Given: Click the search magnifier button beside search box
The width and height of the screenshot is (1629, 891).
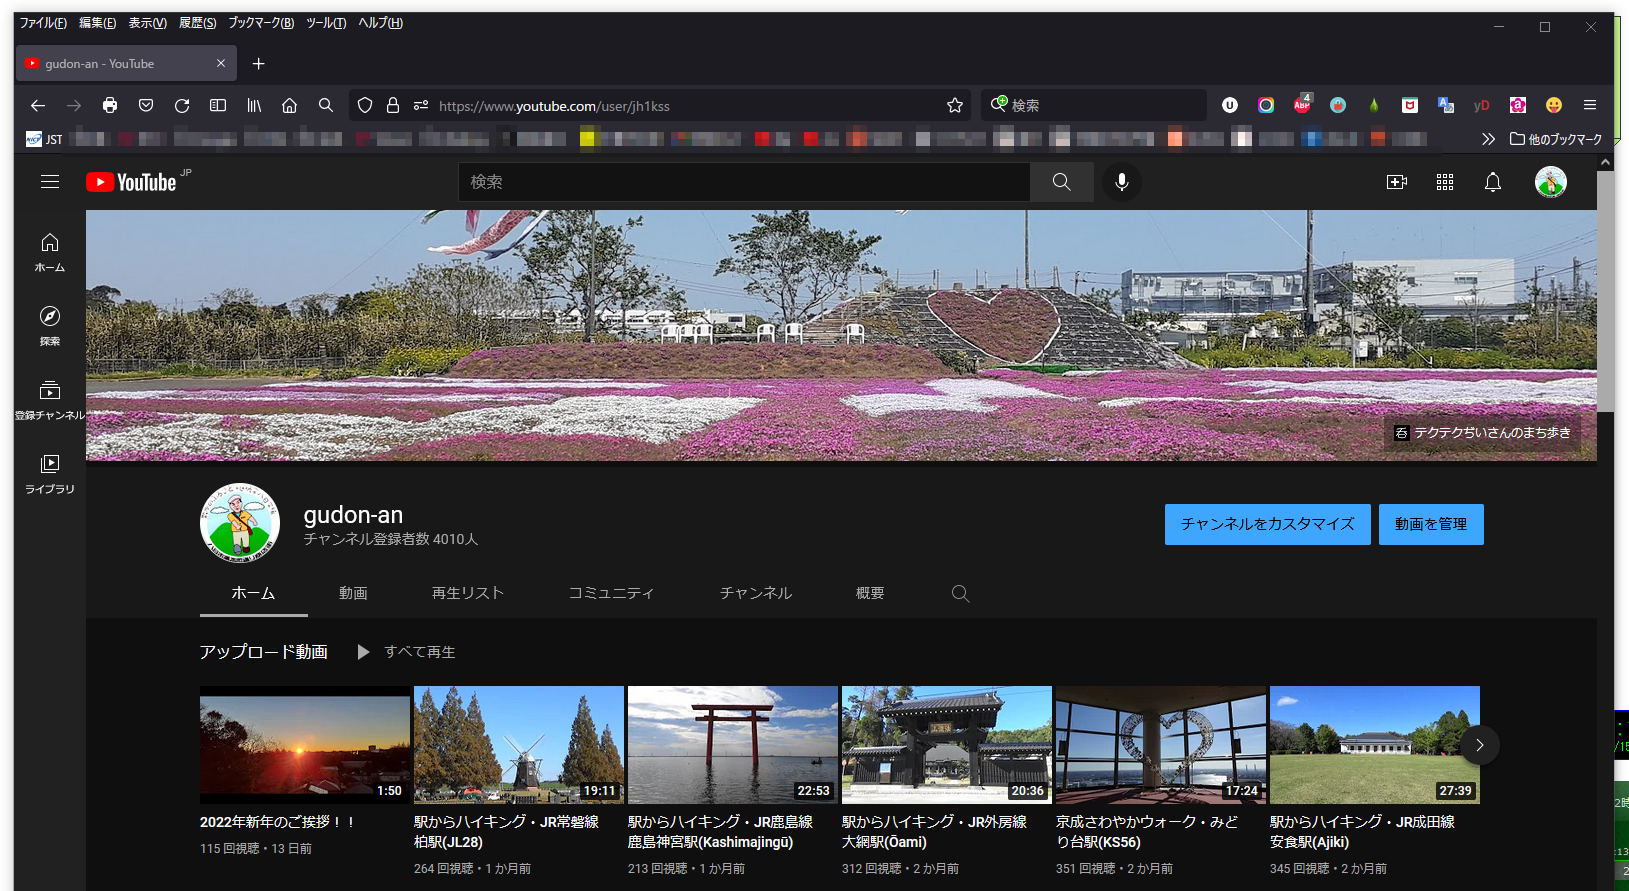Looking at the screenshot, I should click(1061, 182).
